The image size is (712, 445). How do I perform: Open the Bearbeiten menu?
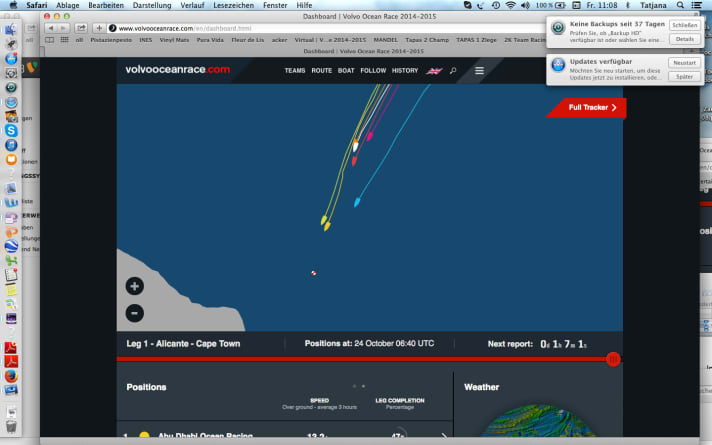(106, 5)
